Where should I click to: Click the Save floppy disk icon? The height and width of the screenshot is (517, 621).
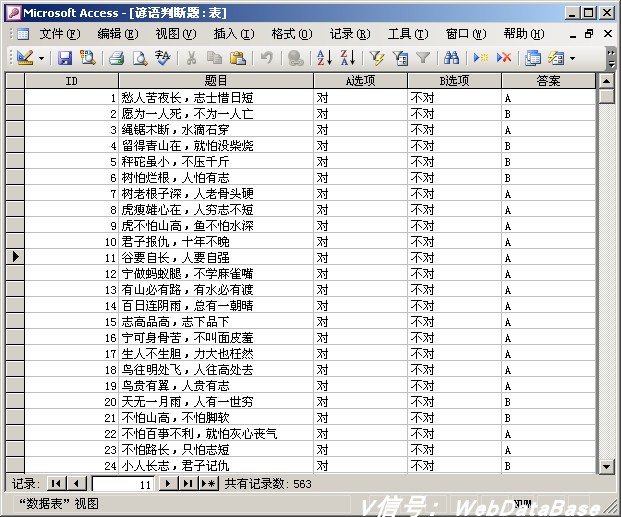(65, 58)
